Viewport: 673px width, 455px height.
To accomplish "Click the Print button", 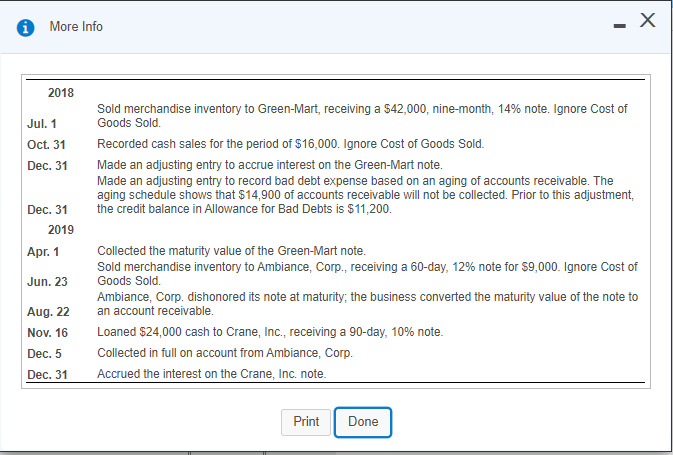I will 306,422.
